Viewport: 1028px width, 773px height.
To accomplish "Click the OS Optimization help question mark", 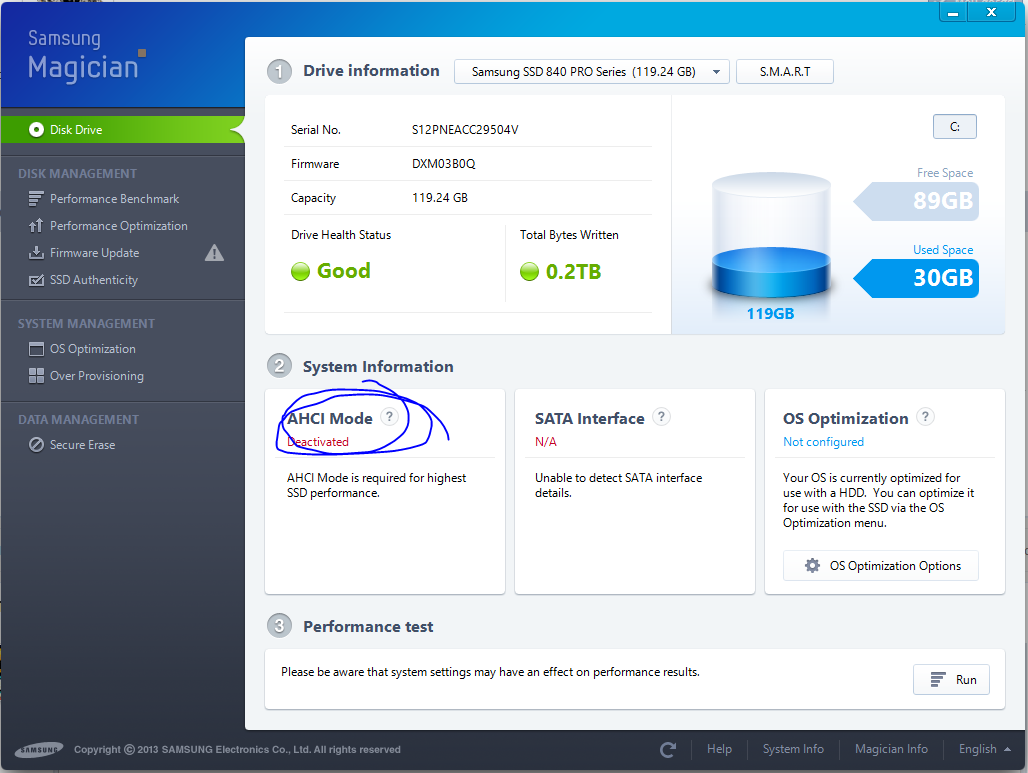I will 925,416.
